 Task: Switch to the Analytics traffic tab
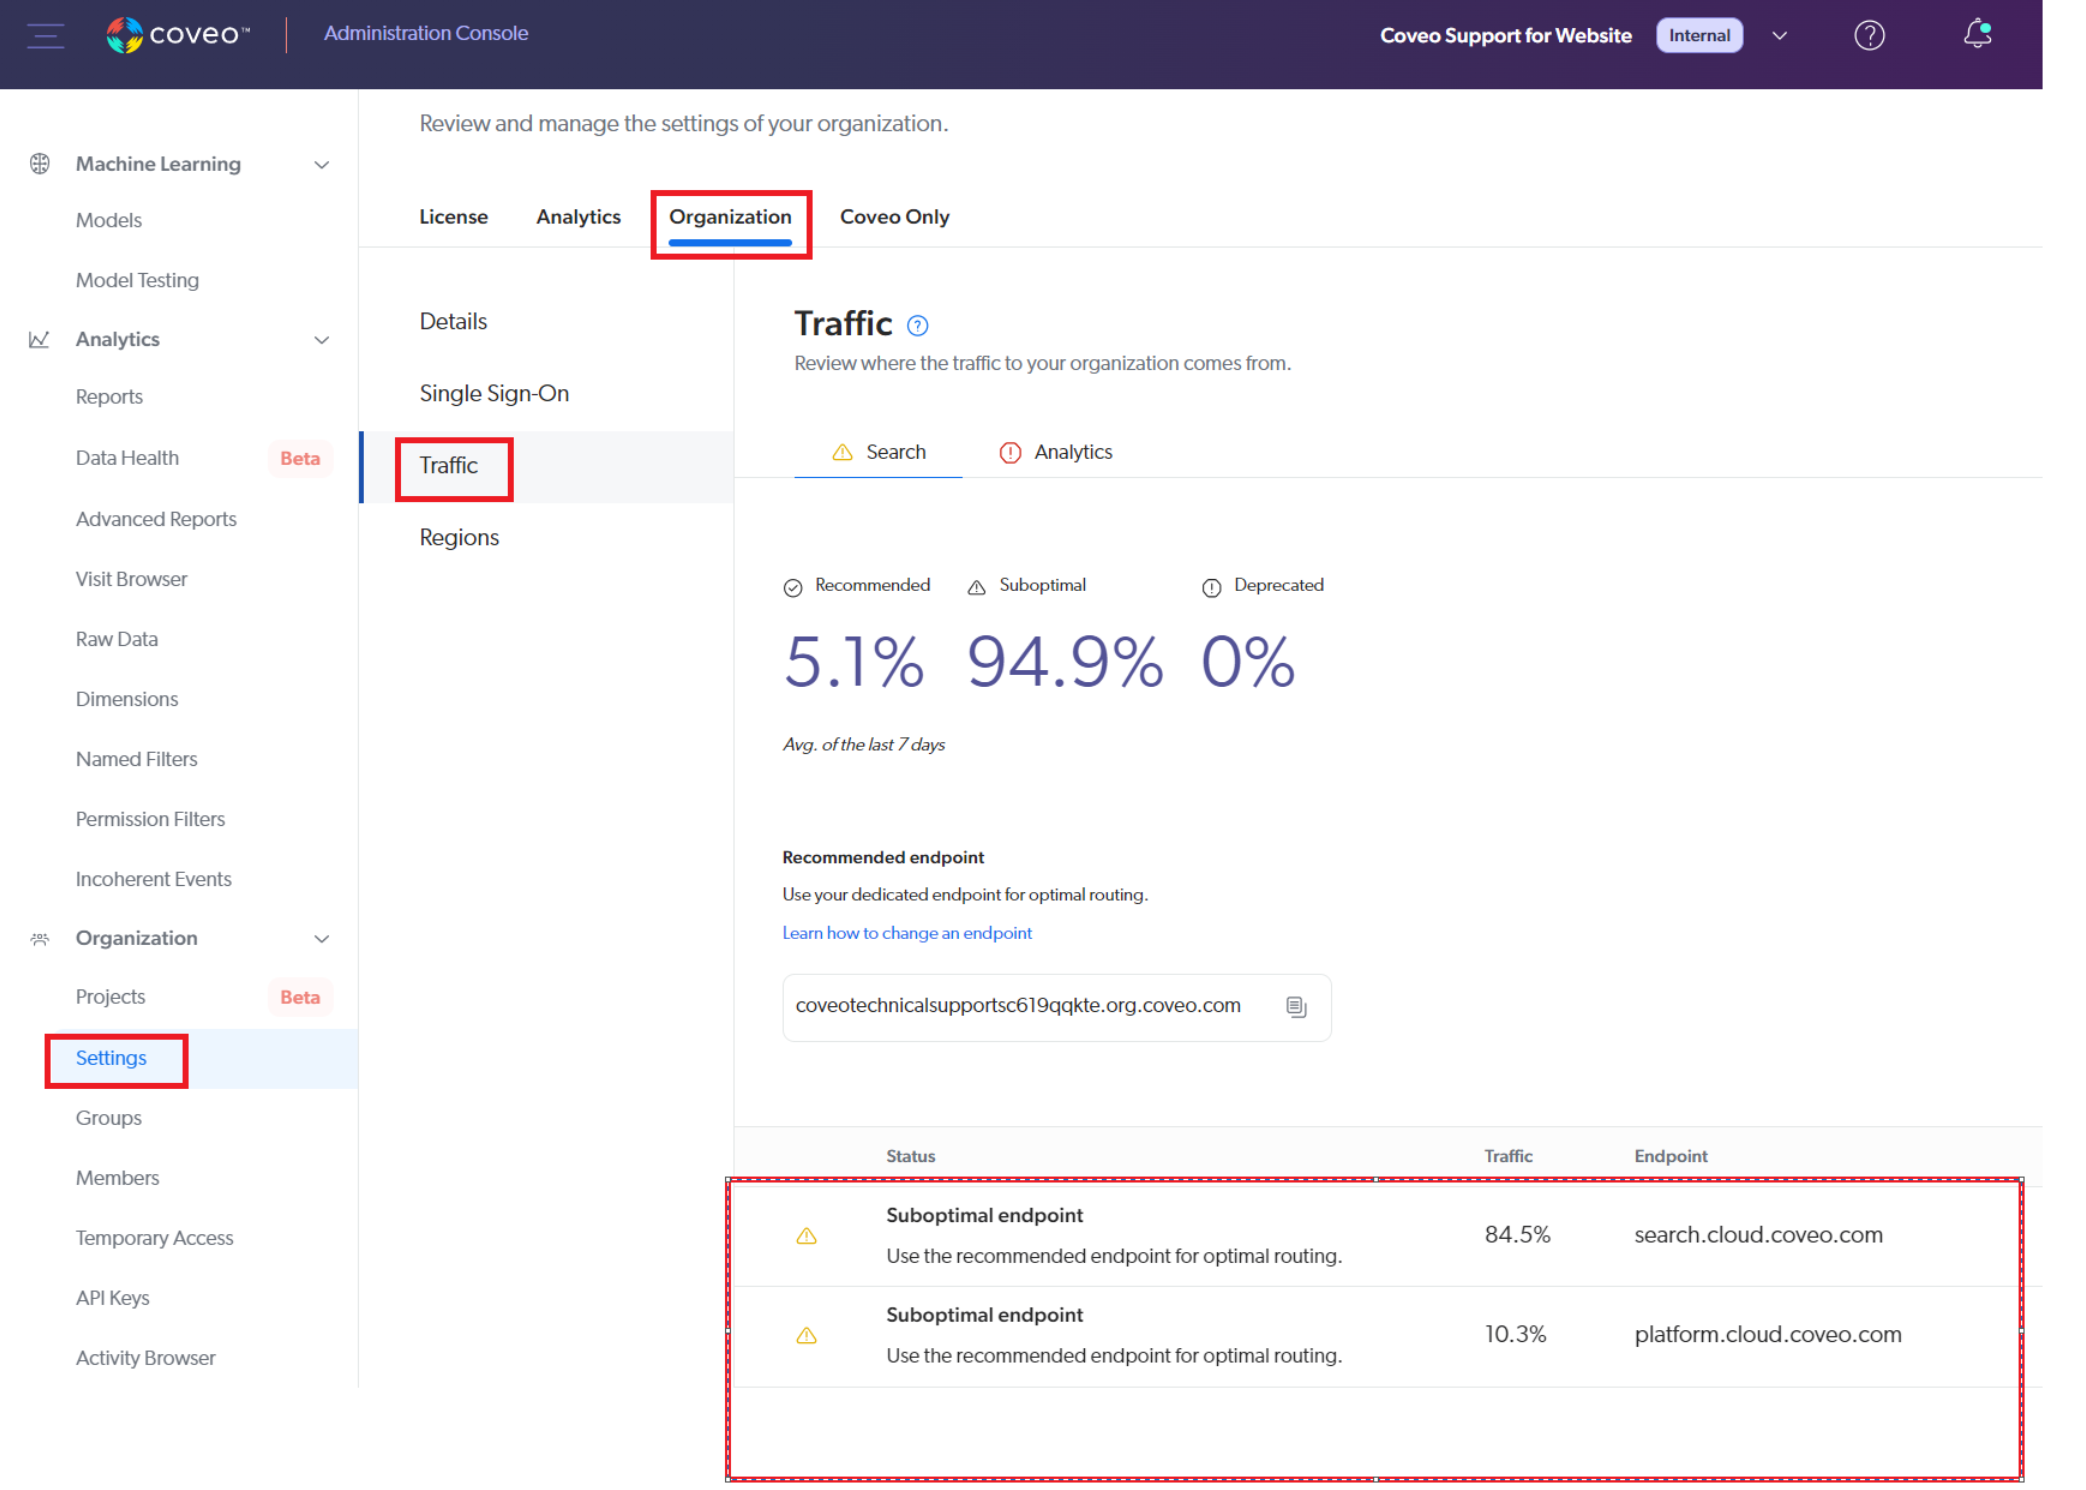1073,451
